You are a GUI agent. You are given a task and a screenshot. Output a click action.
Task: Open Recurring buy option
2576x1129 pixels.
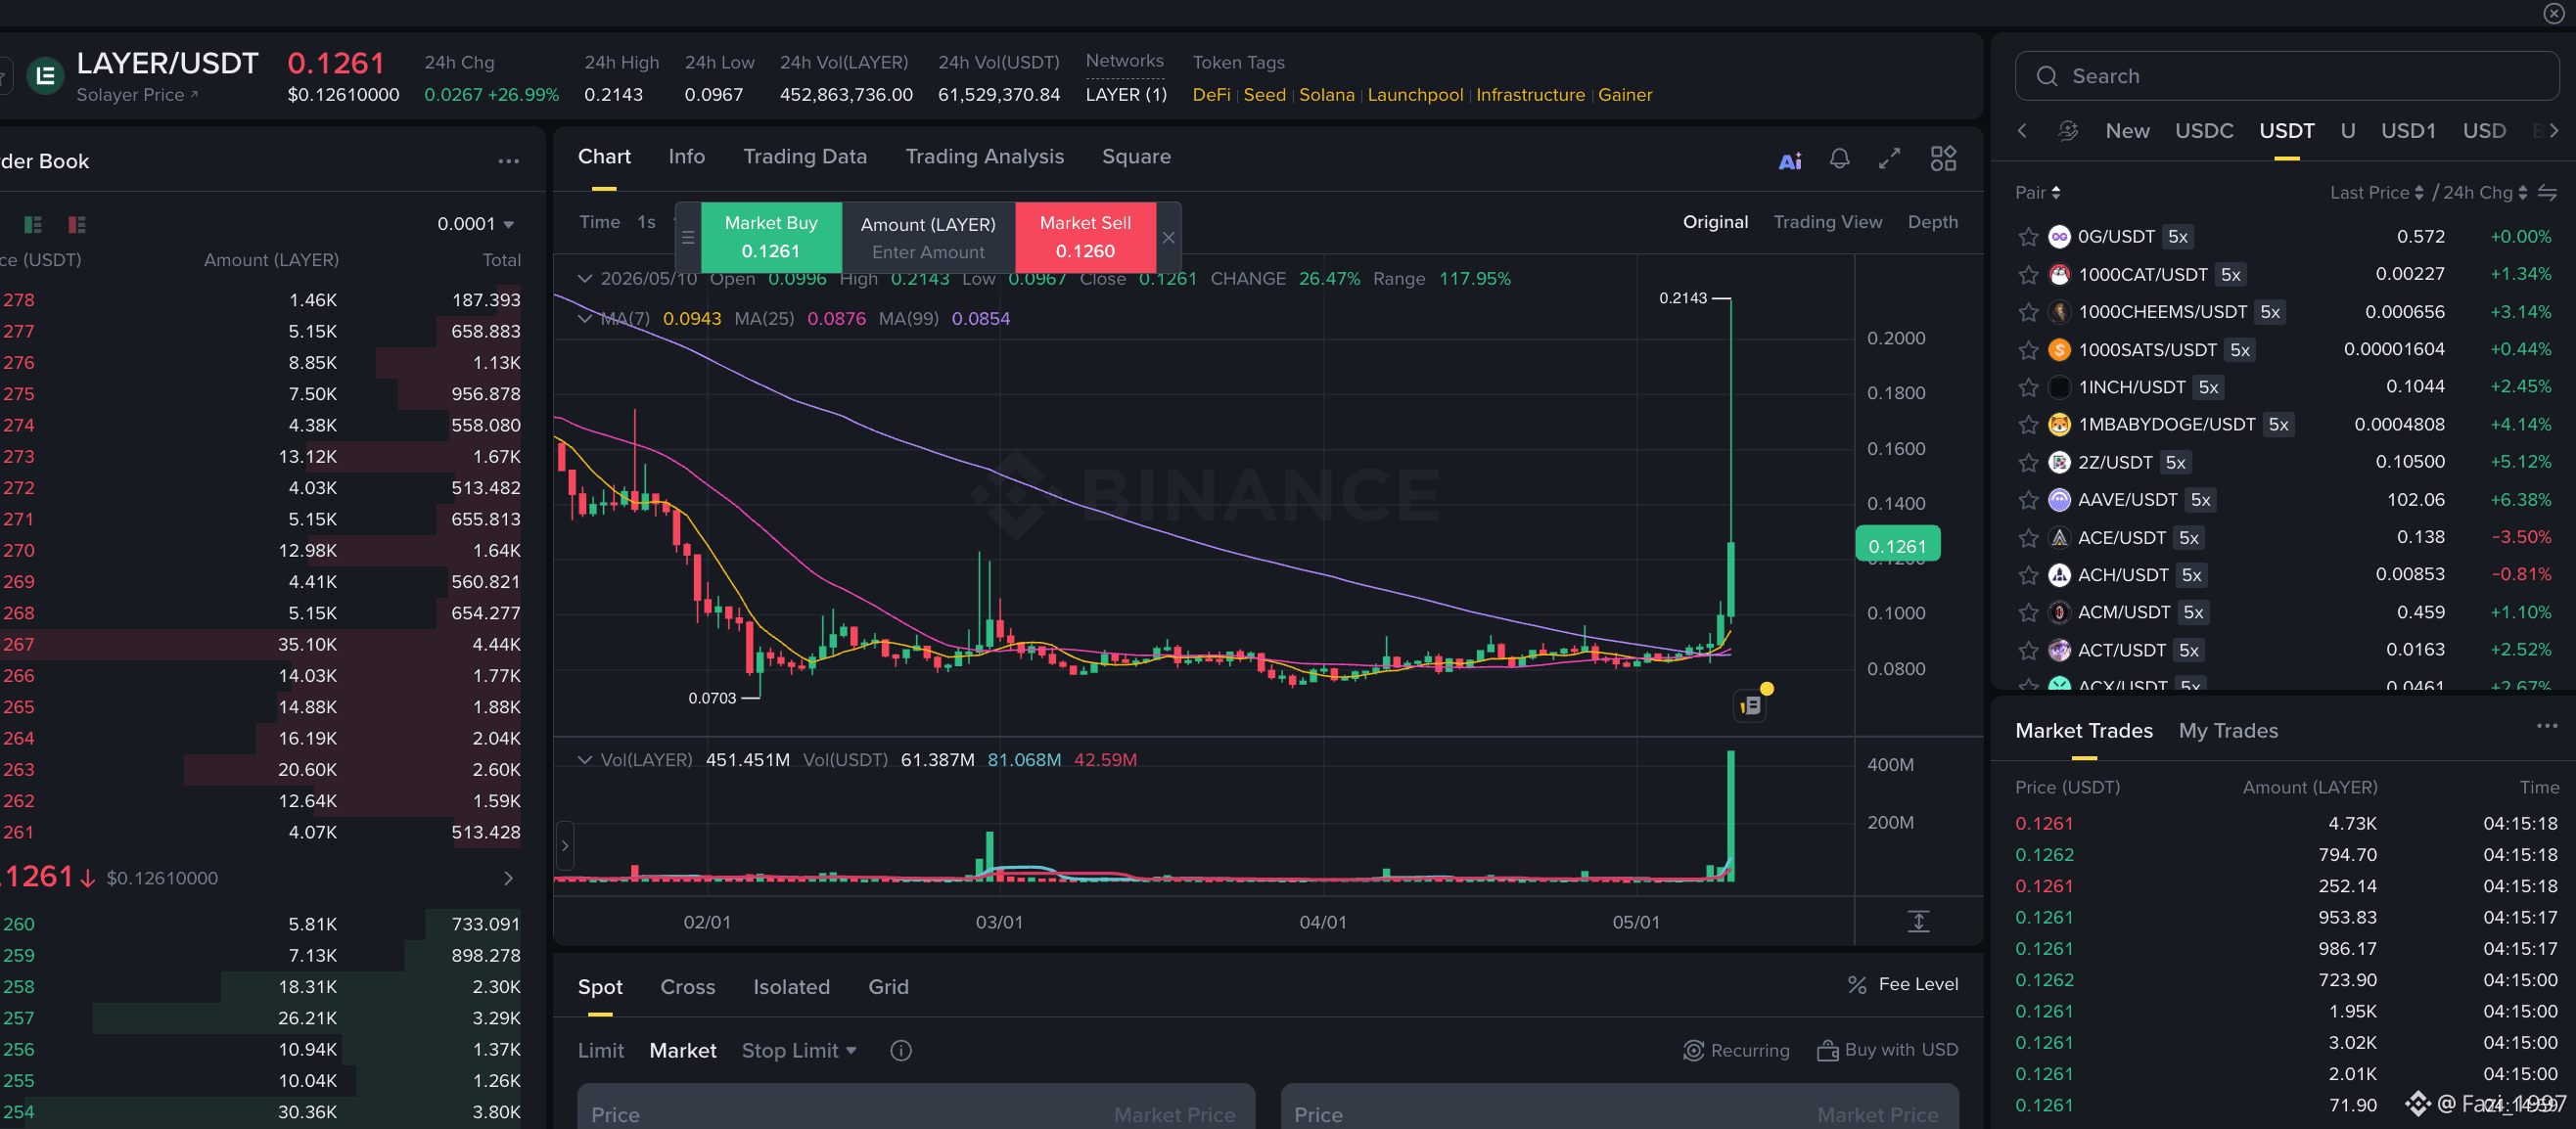[x=1736, y=1050]
